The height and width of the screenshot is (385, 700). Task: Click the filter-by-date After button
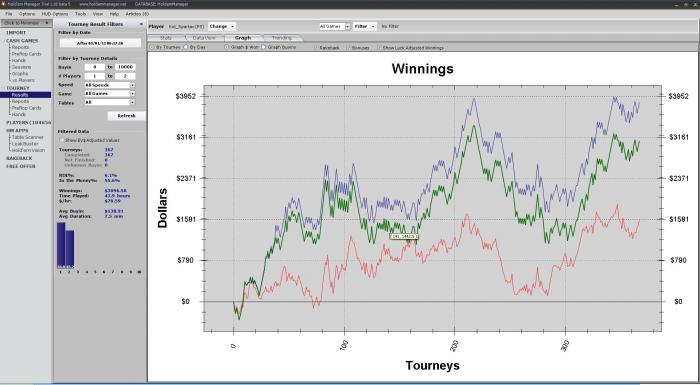[x=100, y=43]
